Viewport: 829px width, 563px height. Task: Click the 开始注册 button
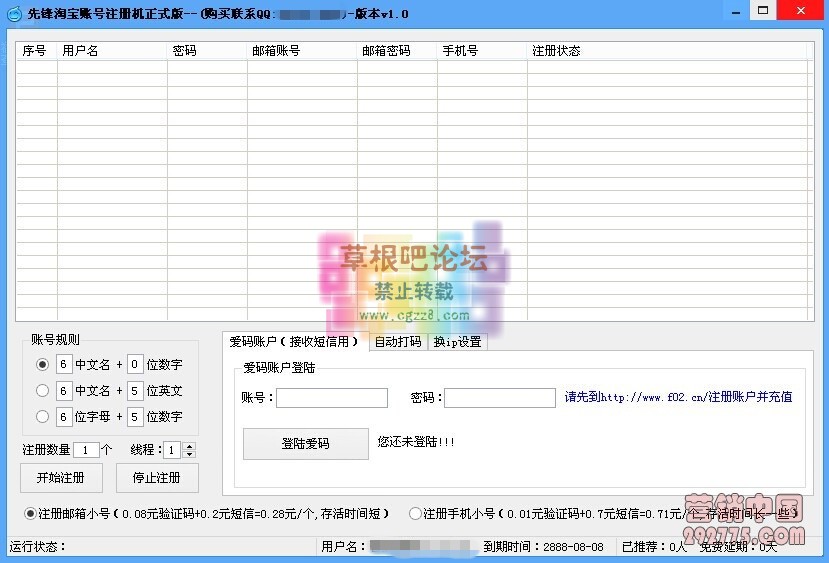pos(61,478)
